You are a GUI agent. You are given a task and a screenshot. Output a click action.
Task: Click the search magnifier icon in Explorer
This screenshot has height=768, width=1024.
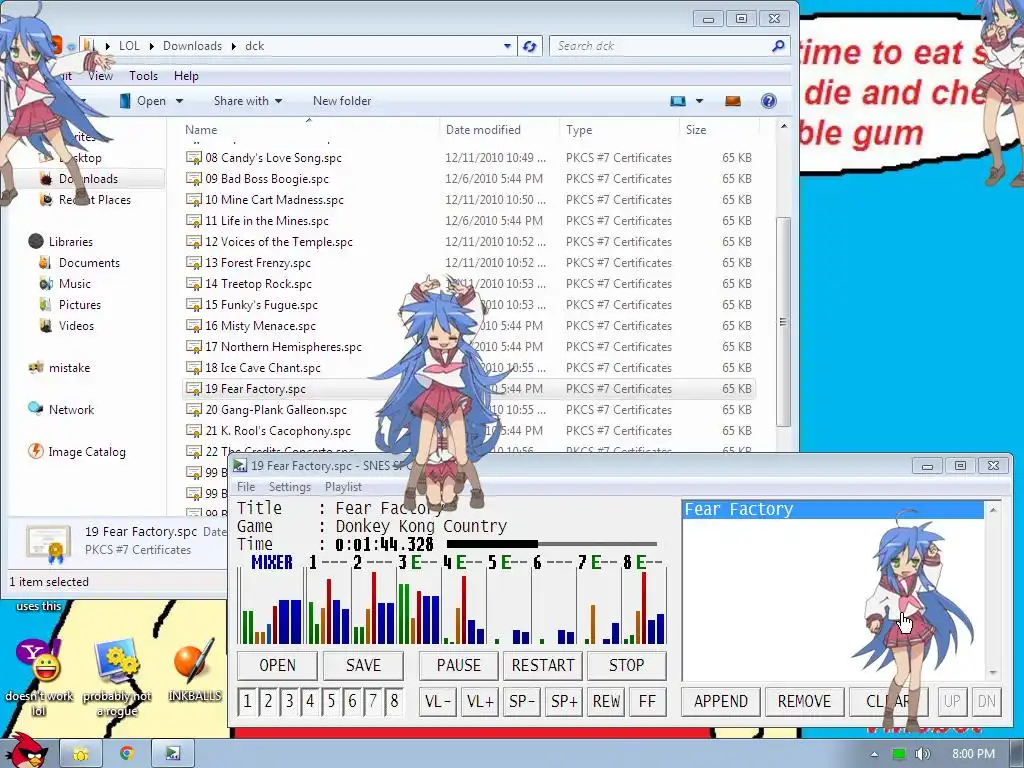click(x=778, y=46)
